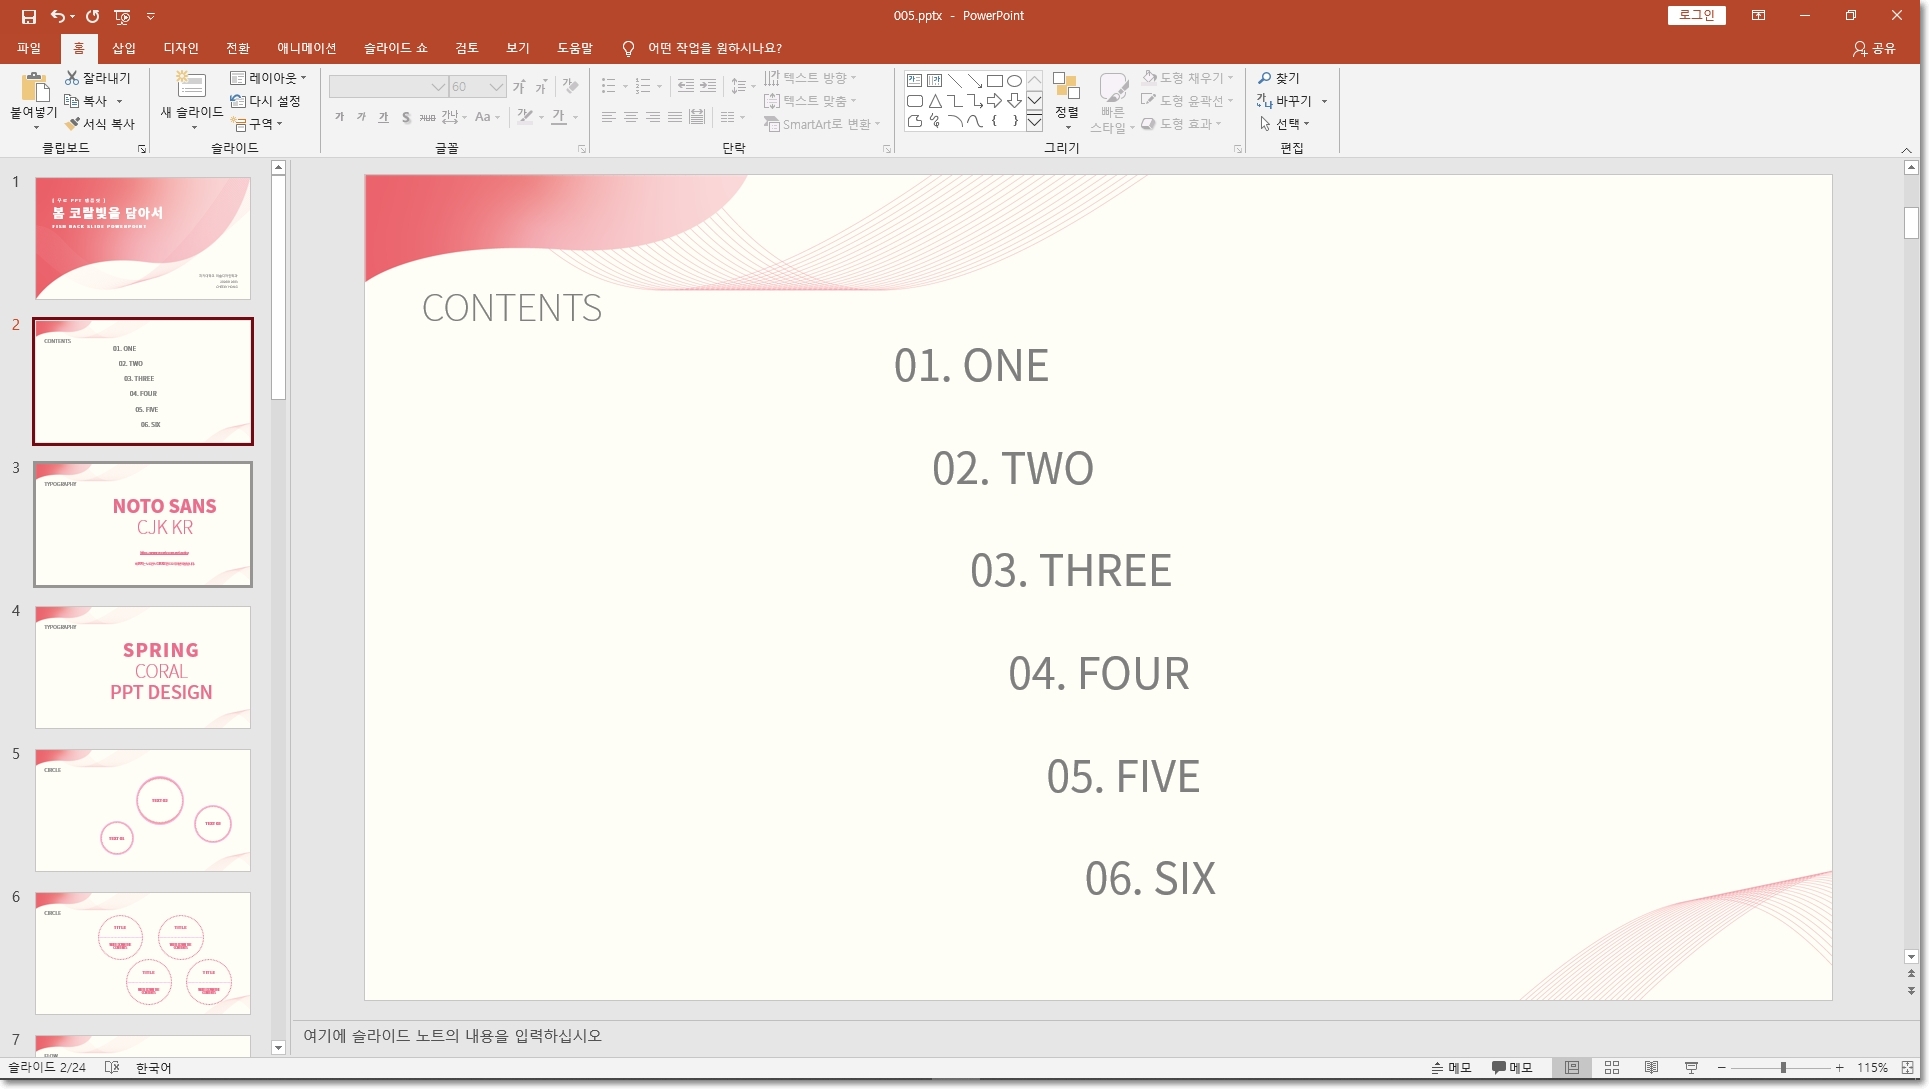Open Change Case (Aa) dropdown
The image size is (1929, 1089).
coord(487,117)
